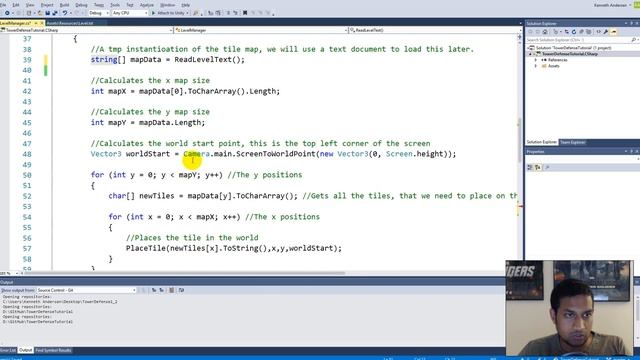Screen dimensions: 640x360
Task: Open the Tools menu
Action: 115,5
